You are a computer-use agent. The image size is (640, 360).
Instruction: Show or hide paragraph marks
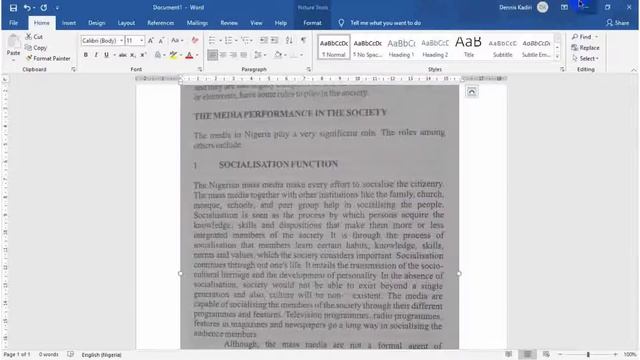pos(303,40)
